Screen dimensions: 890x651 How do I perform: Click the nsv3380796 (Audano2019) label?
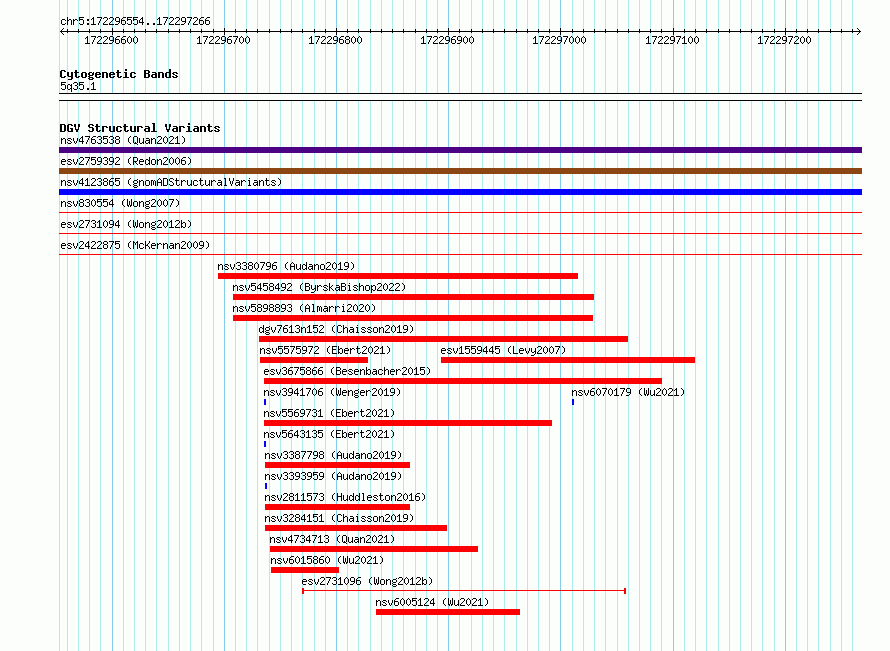(286, 266)
